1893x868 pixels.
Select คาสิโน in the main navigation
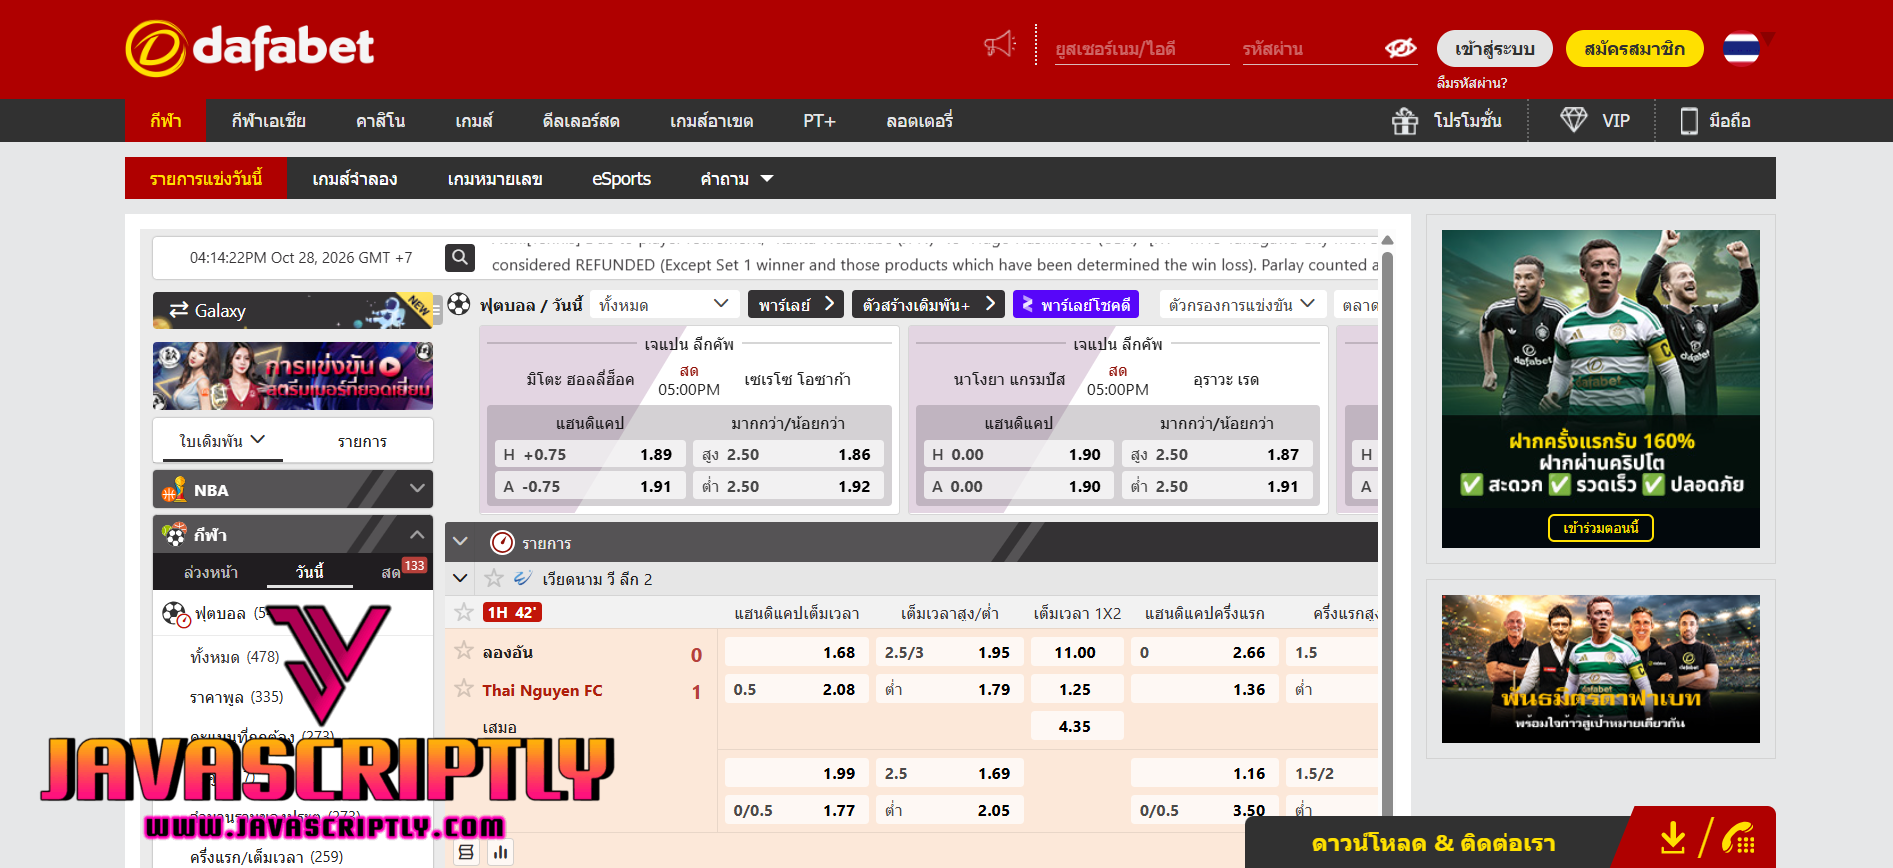click(x=381, y=121)
